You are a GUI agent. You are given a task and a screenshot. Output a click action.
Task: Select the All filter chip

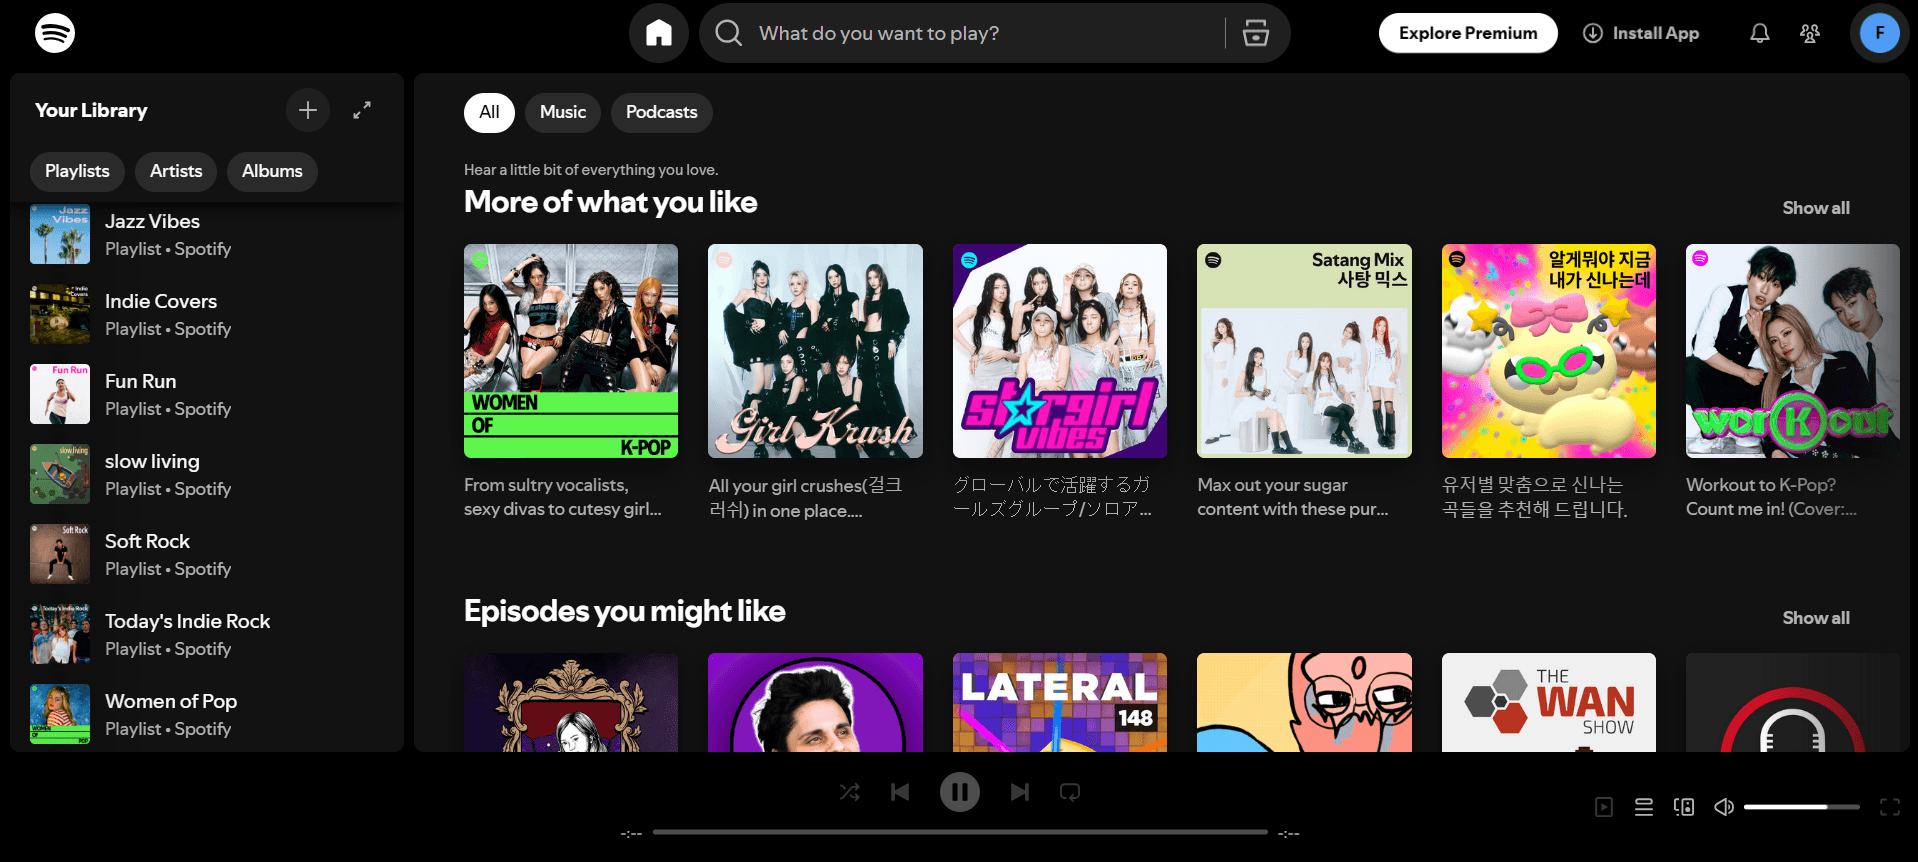pyautogui.click(x=489, y=112)
